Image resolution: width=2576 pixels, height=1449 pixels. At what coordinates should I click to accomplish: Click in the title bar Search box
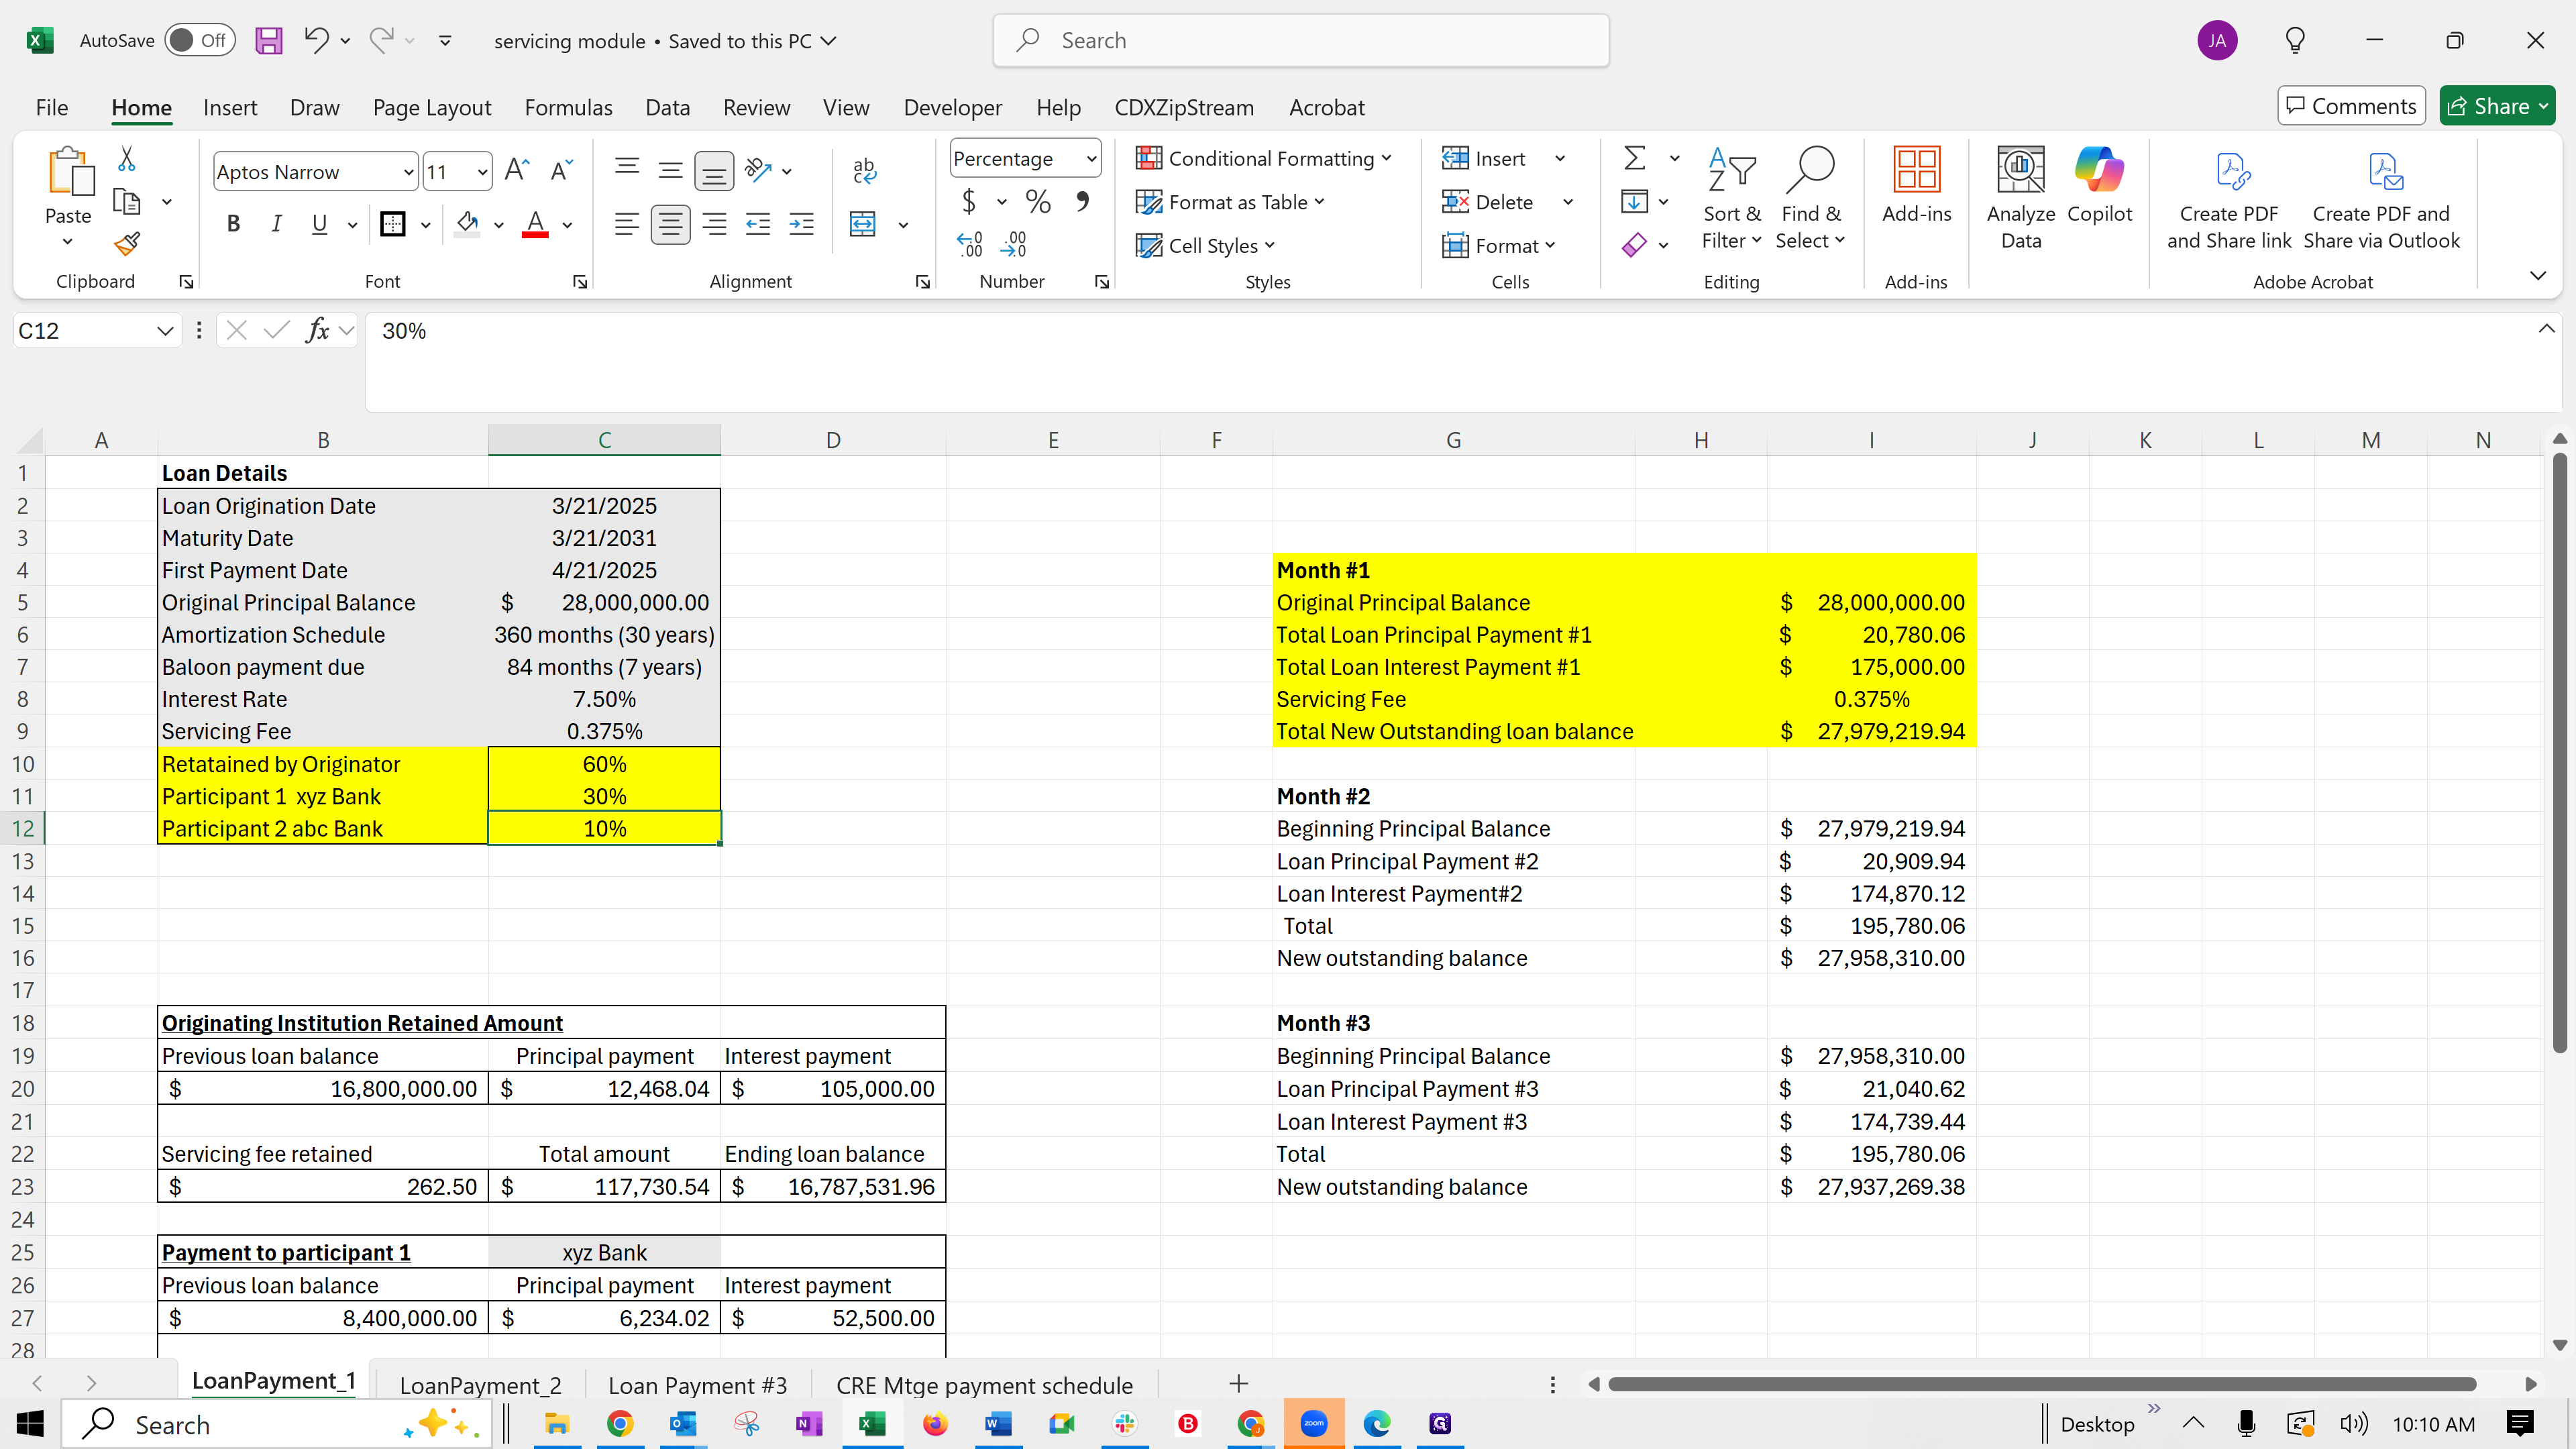pos(1301,40)
